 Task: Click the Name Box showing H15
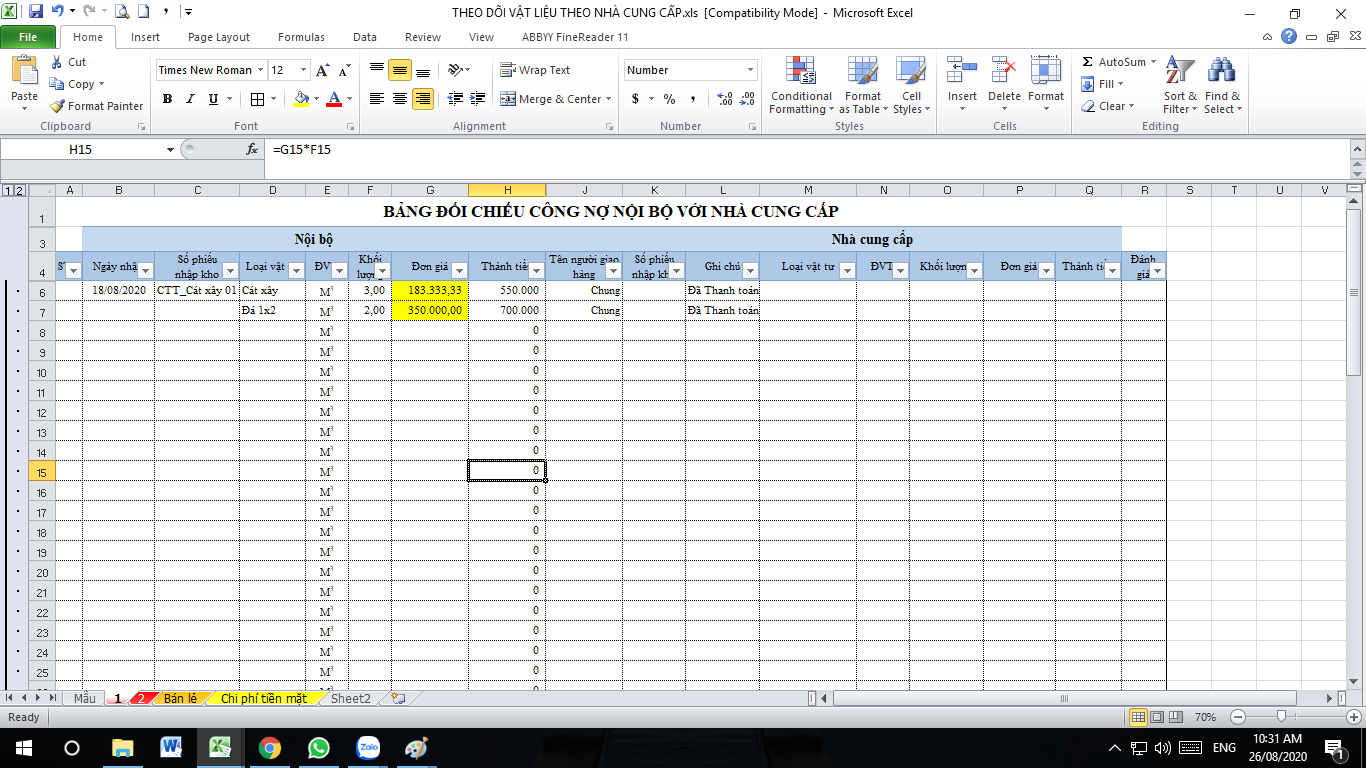tap(88, 149)
